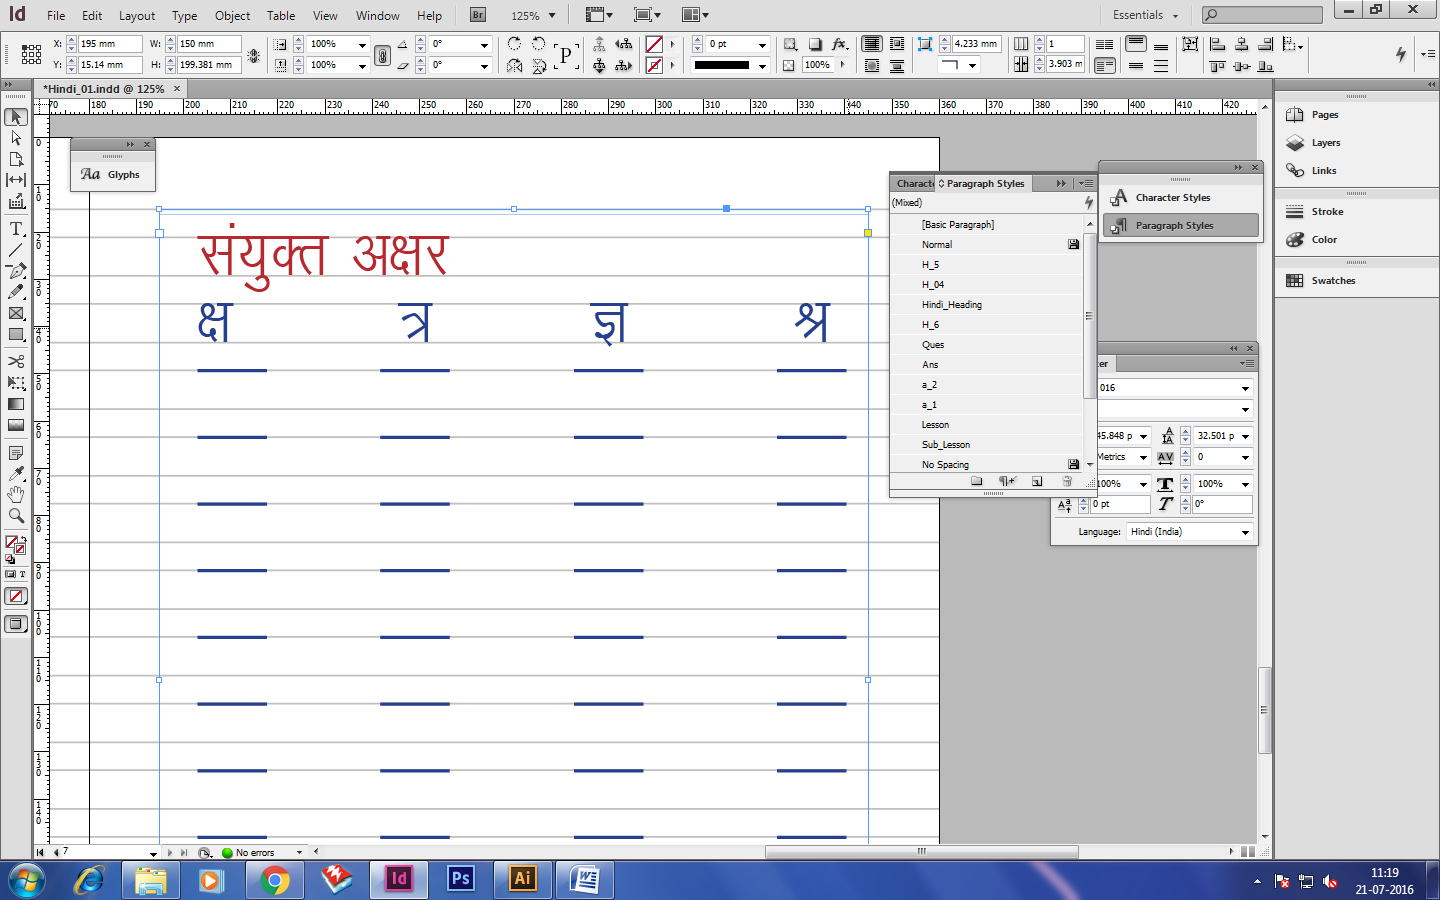Viewport: 1440px width, 900px height.
Task: Select the Pen tool
Action: click(16, 271)
